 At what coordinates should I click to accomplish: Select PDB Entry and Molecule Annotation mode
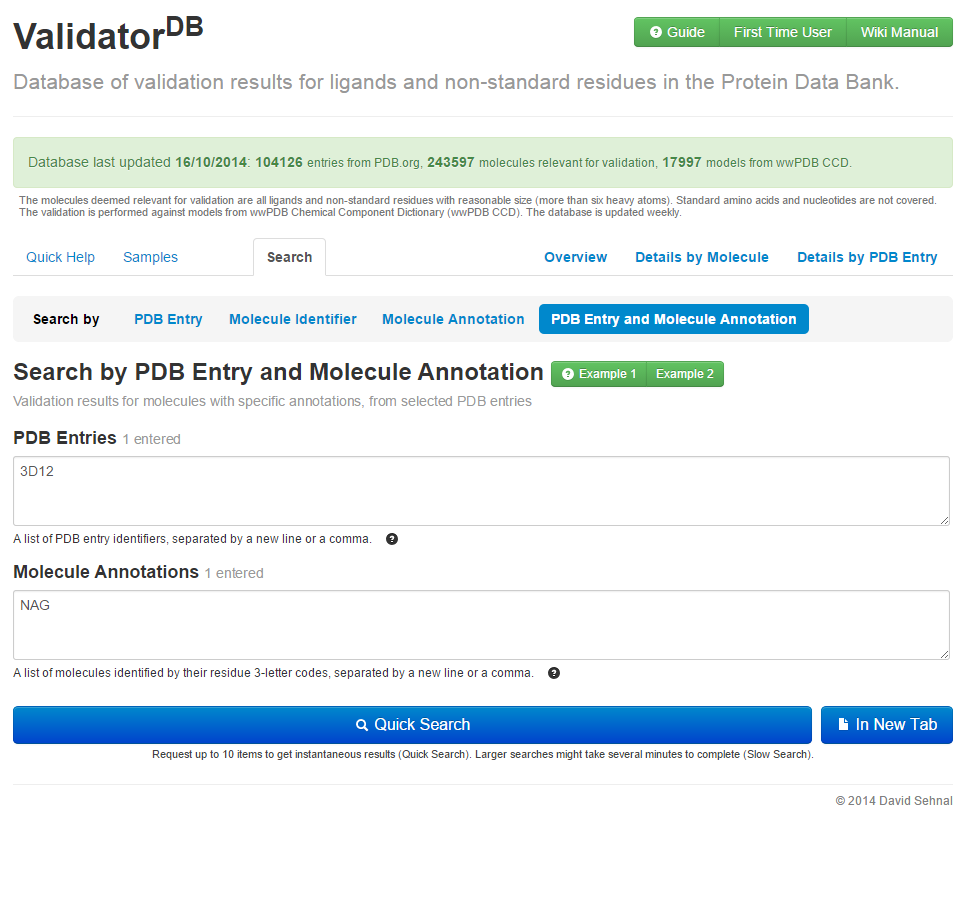(673, 319)
